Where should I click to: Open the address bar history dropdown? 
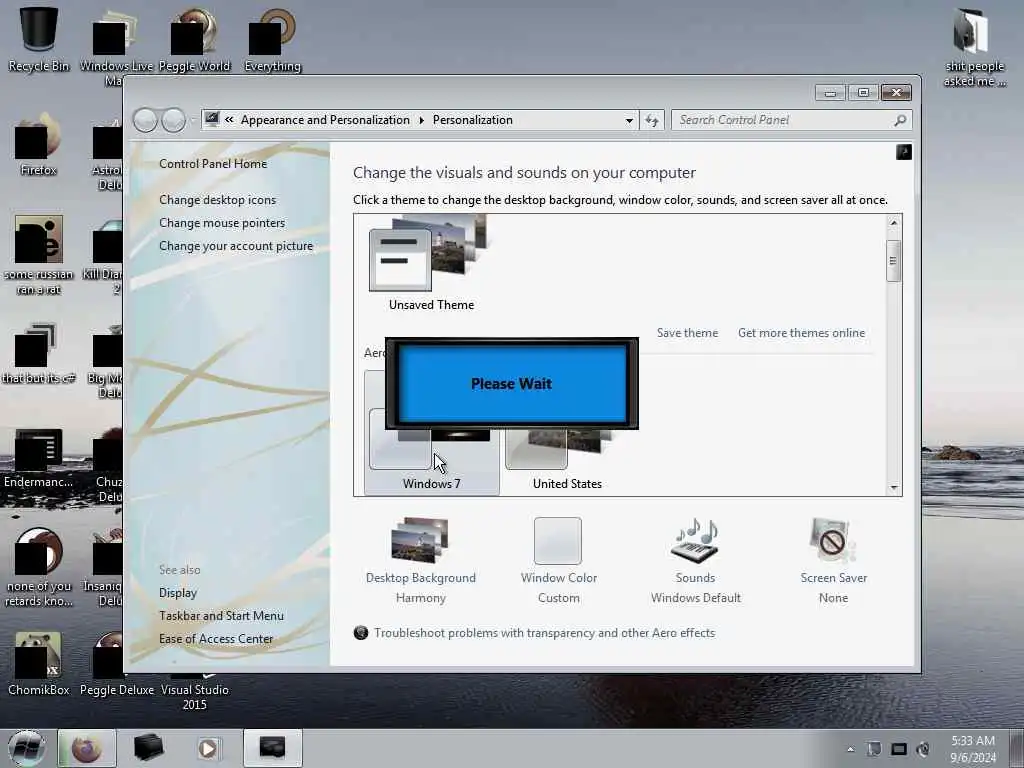(629, 120)
